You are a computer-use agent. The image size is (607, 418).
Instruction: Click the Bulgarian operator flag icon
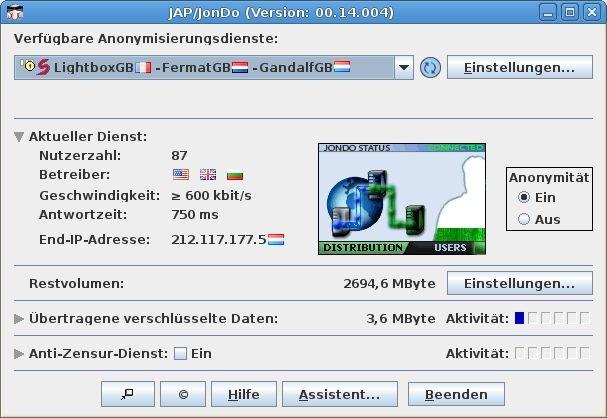pos(235,175)
